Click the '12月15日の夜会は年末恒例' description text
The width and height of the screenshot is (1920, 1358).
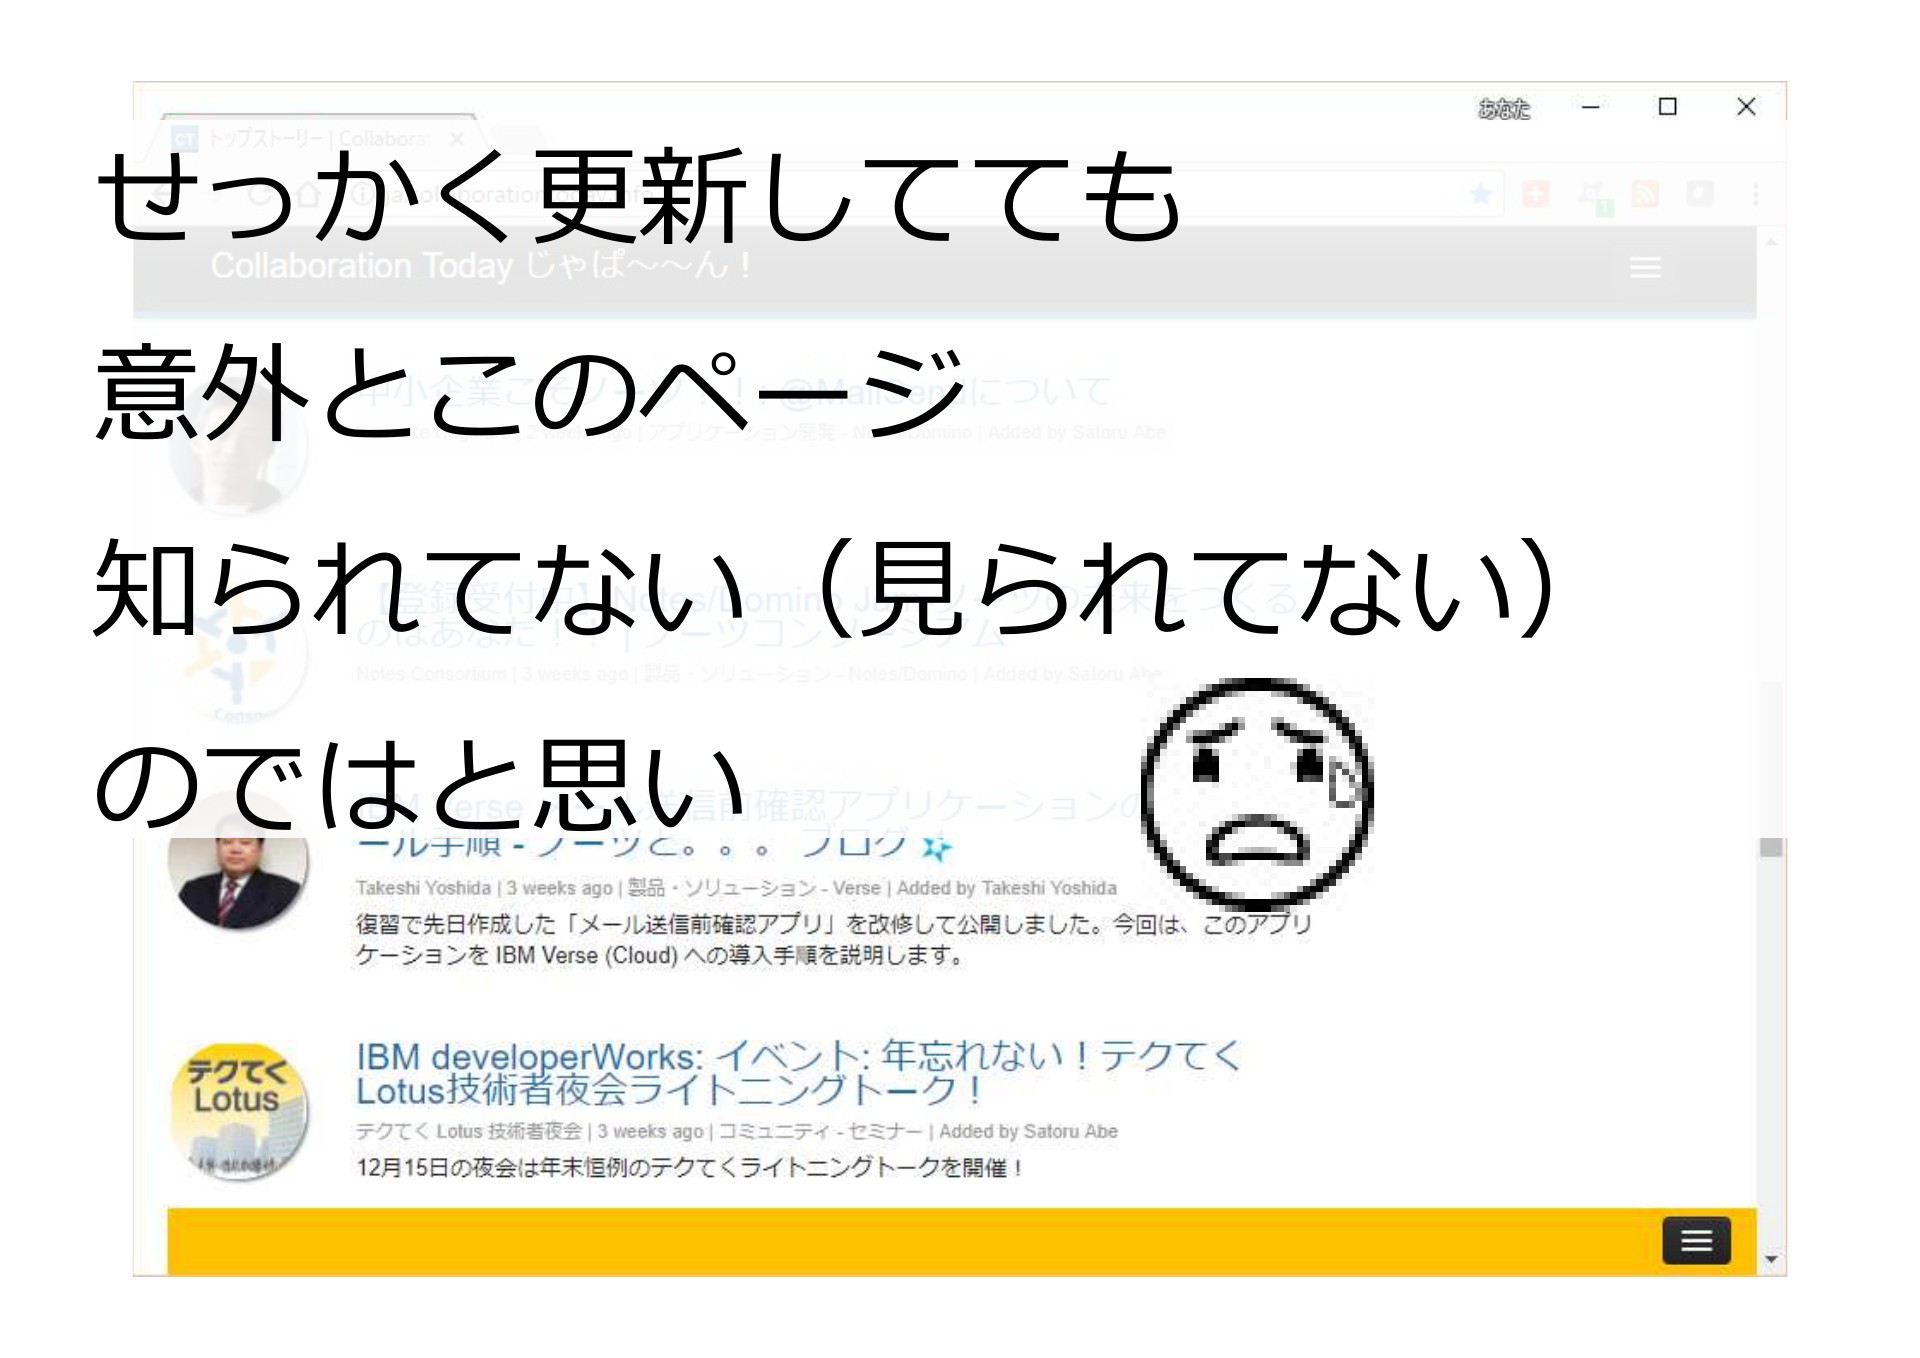click(690, 1167)
